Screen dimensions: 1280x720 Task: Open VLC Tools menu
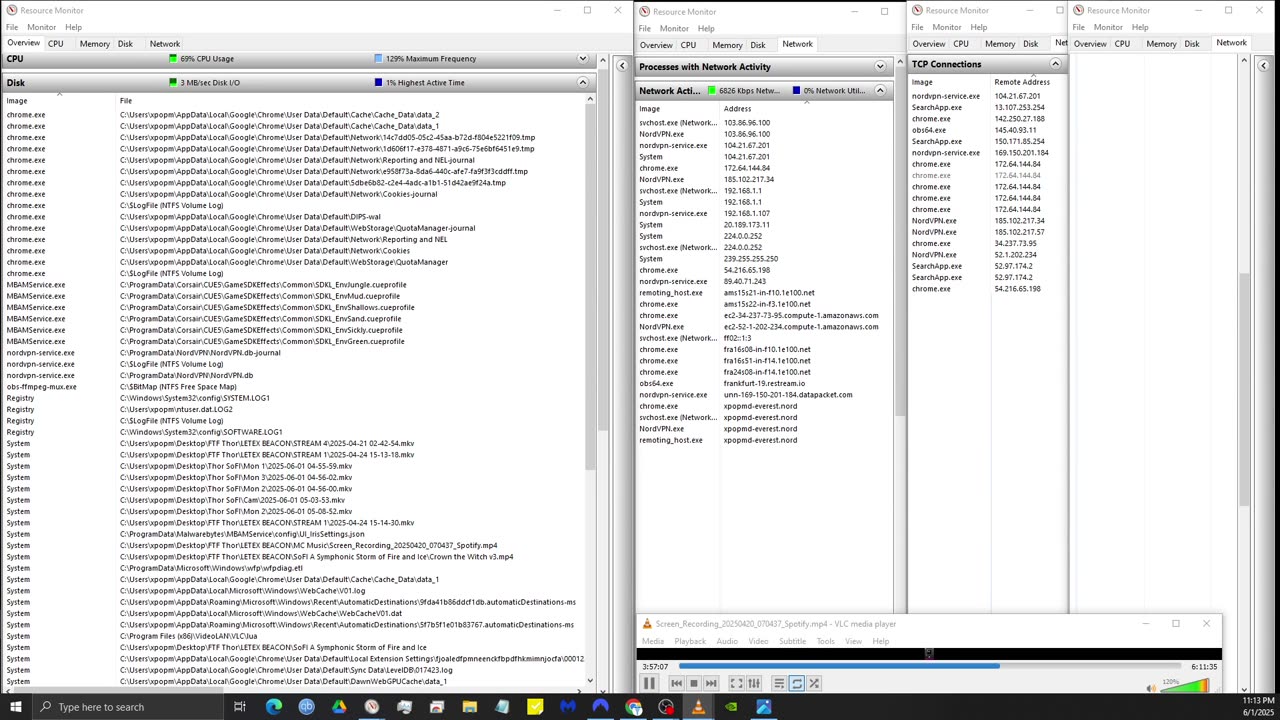(825, 641)
